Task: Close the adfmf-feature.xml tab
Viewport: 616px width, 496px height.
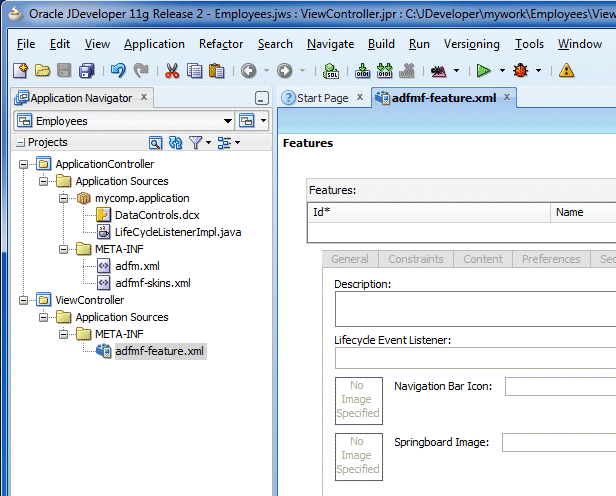Action: [507, 97]
